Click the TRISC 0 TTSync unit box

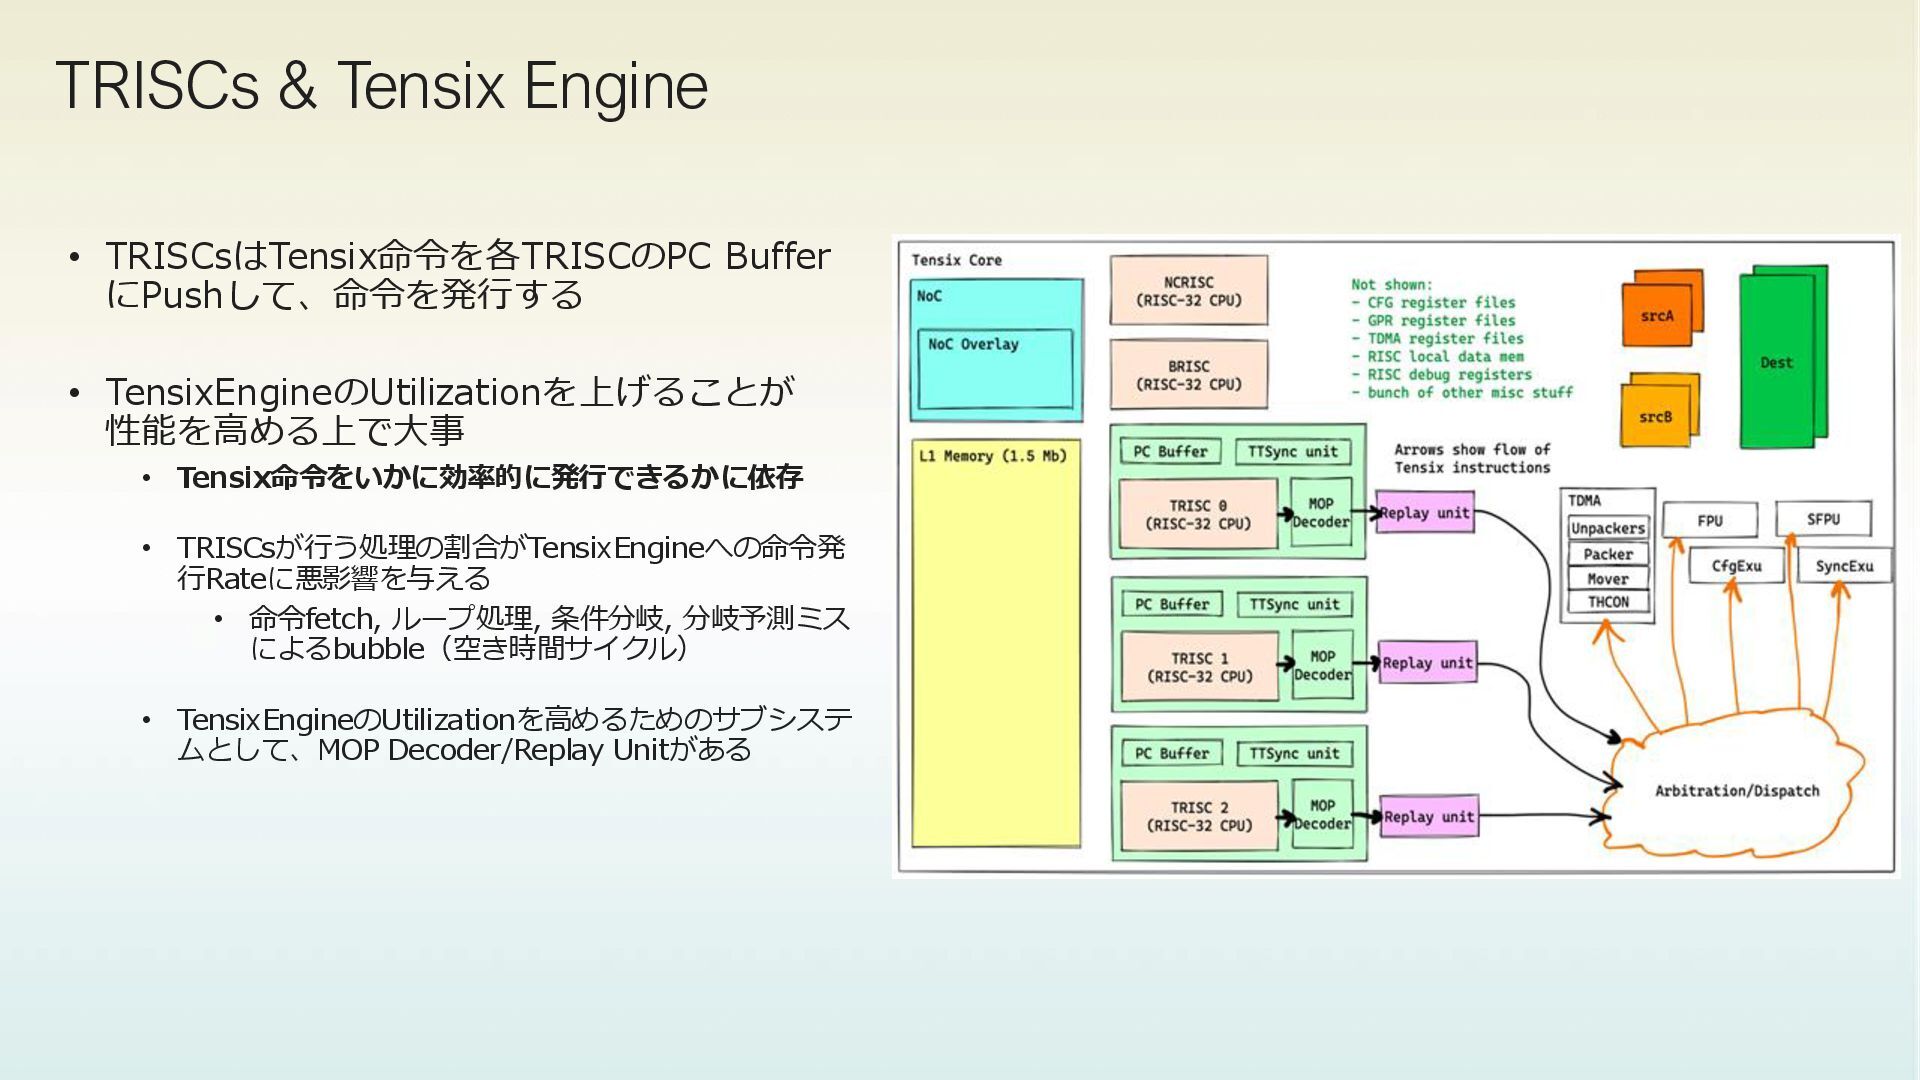[x=1292, y=452]
